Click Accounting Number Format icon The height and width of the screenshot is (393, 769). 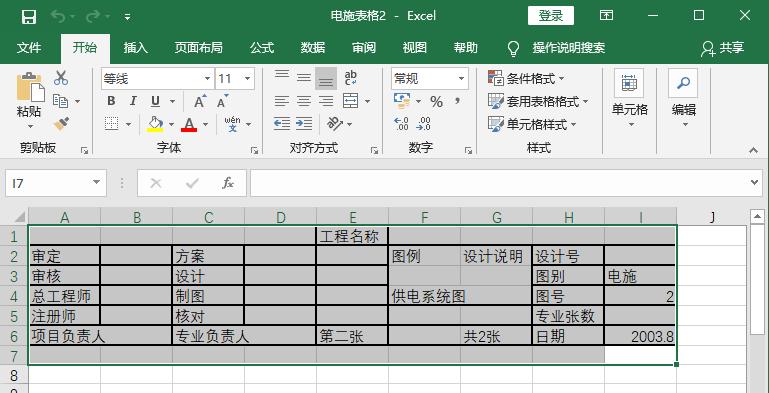point(402,101)
